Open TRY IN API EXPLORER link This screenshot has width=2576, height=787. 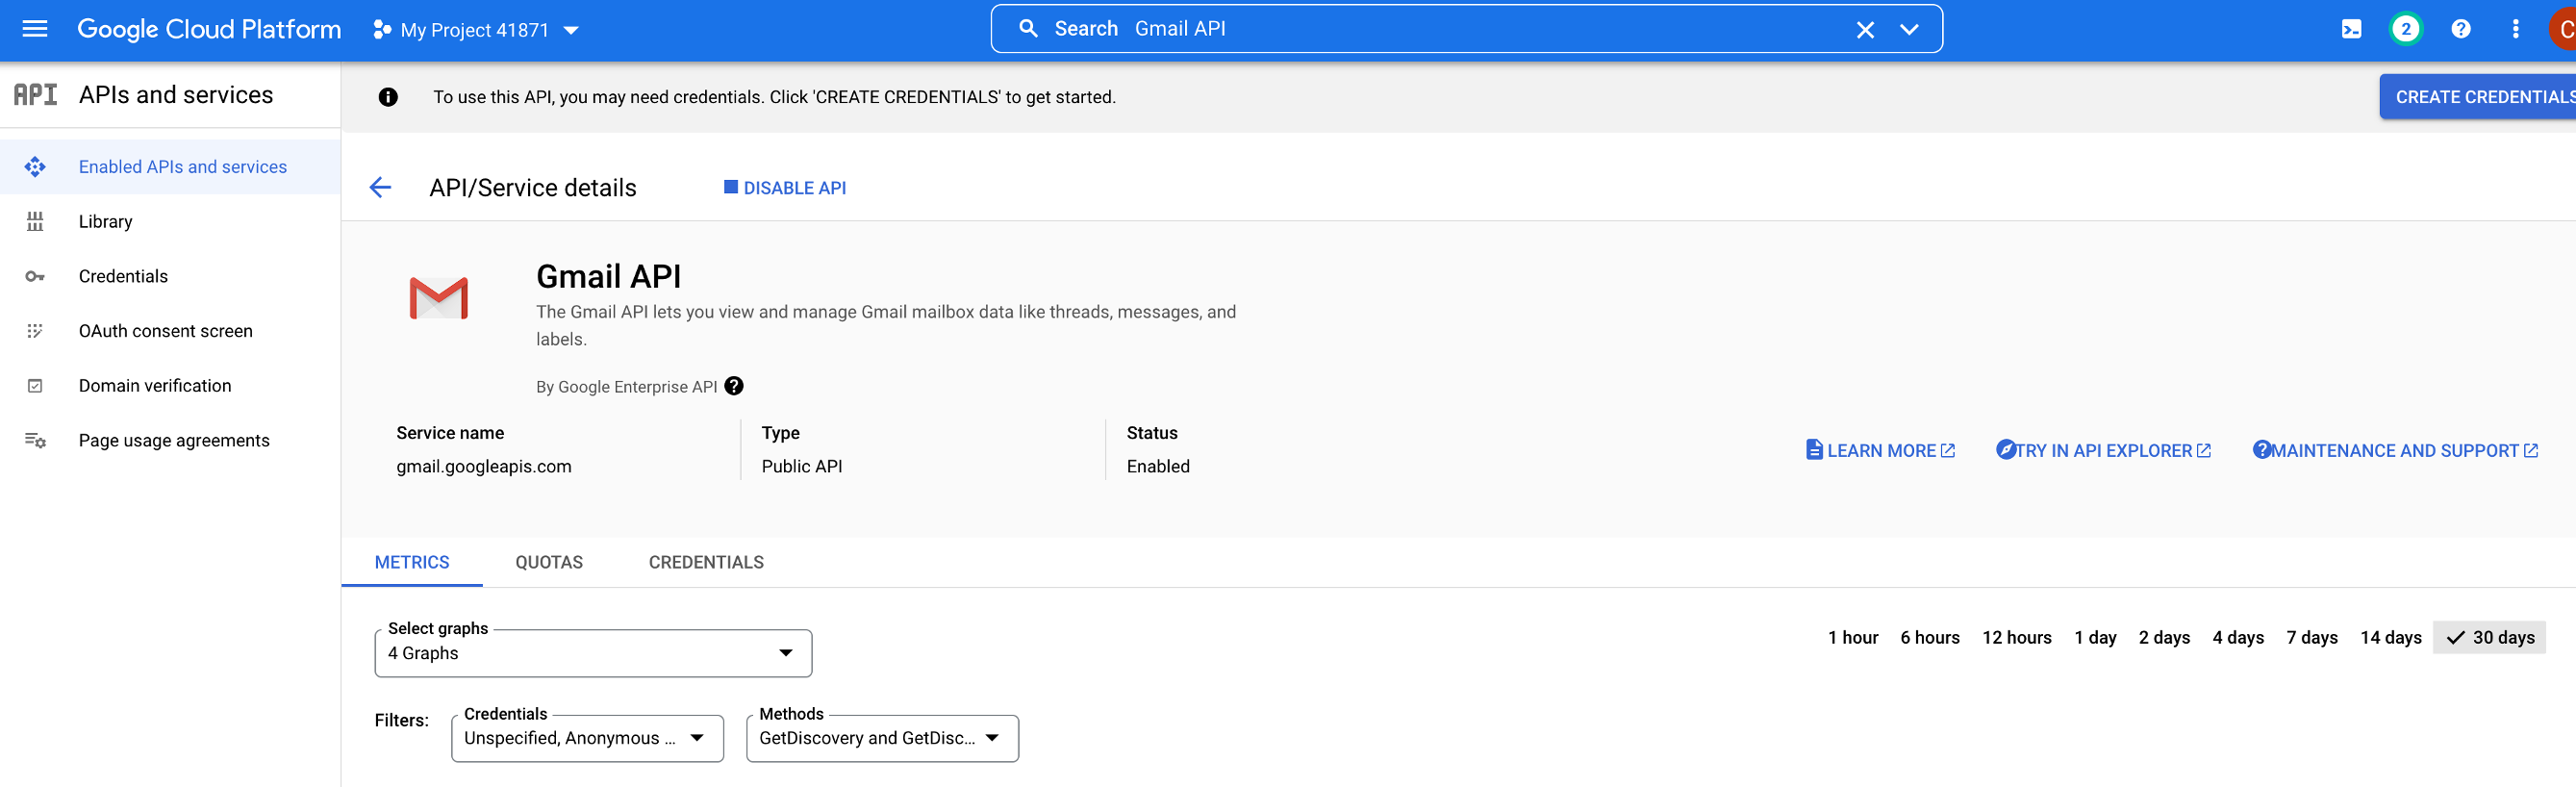pyautogui.click(x=2103, y=451)
